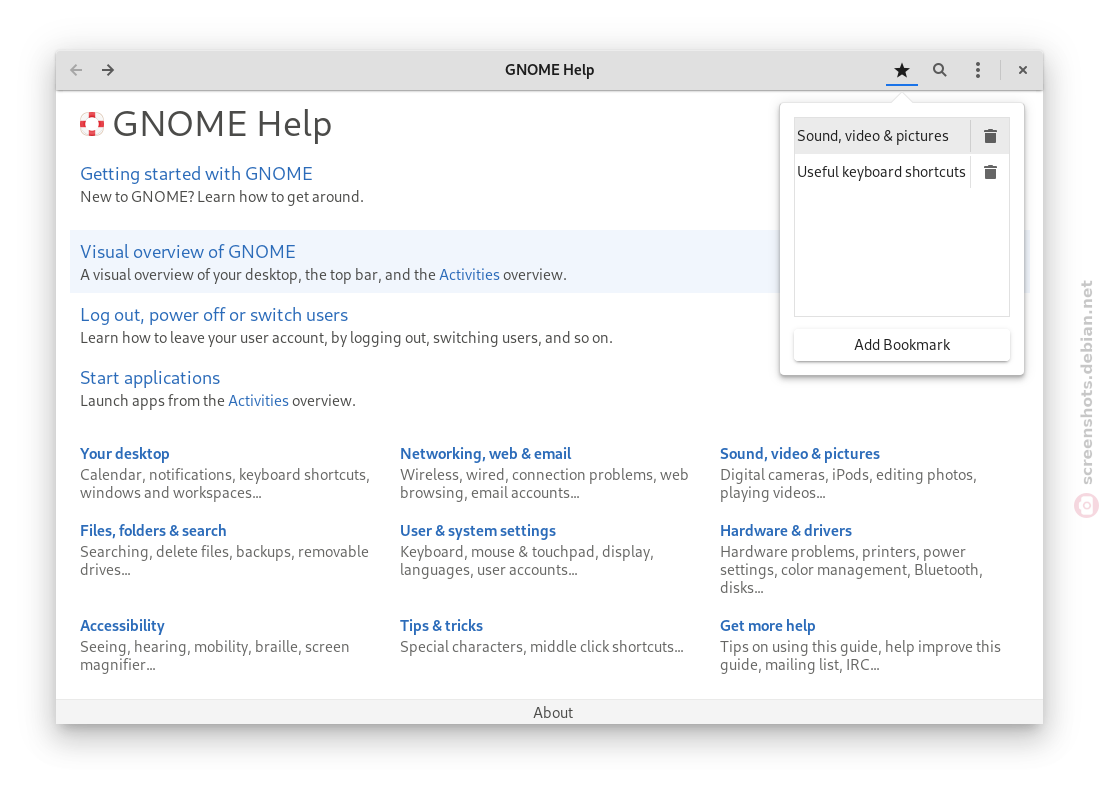The image size is (1099, 786).
Task: Click the About link at the bottom
Action: [x=553, y=712]
